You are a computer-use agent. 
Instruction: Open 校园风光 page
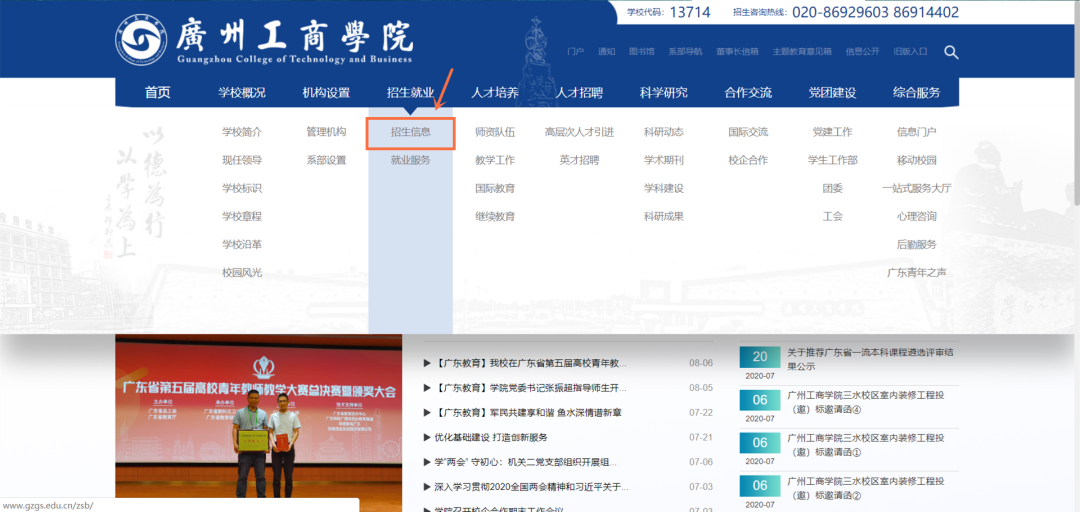(x=242, y=273)
